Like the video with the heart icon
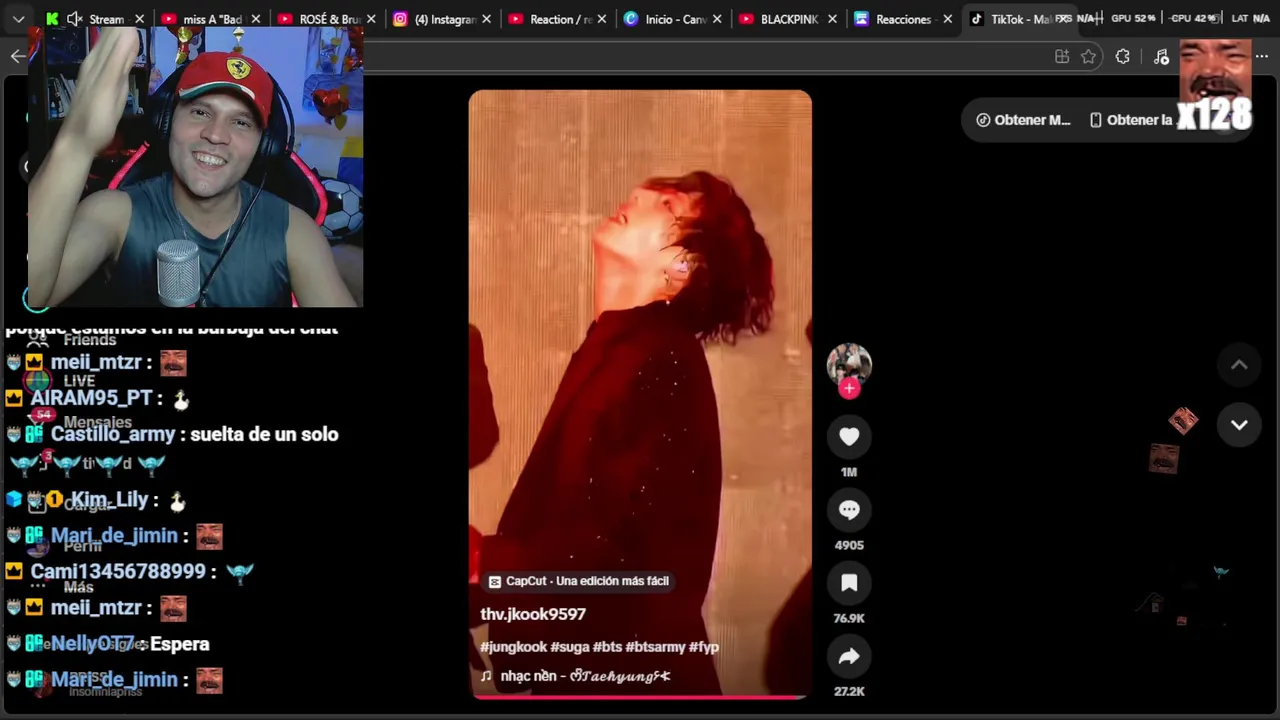 [x=849, y=437]
